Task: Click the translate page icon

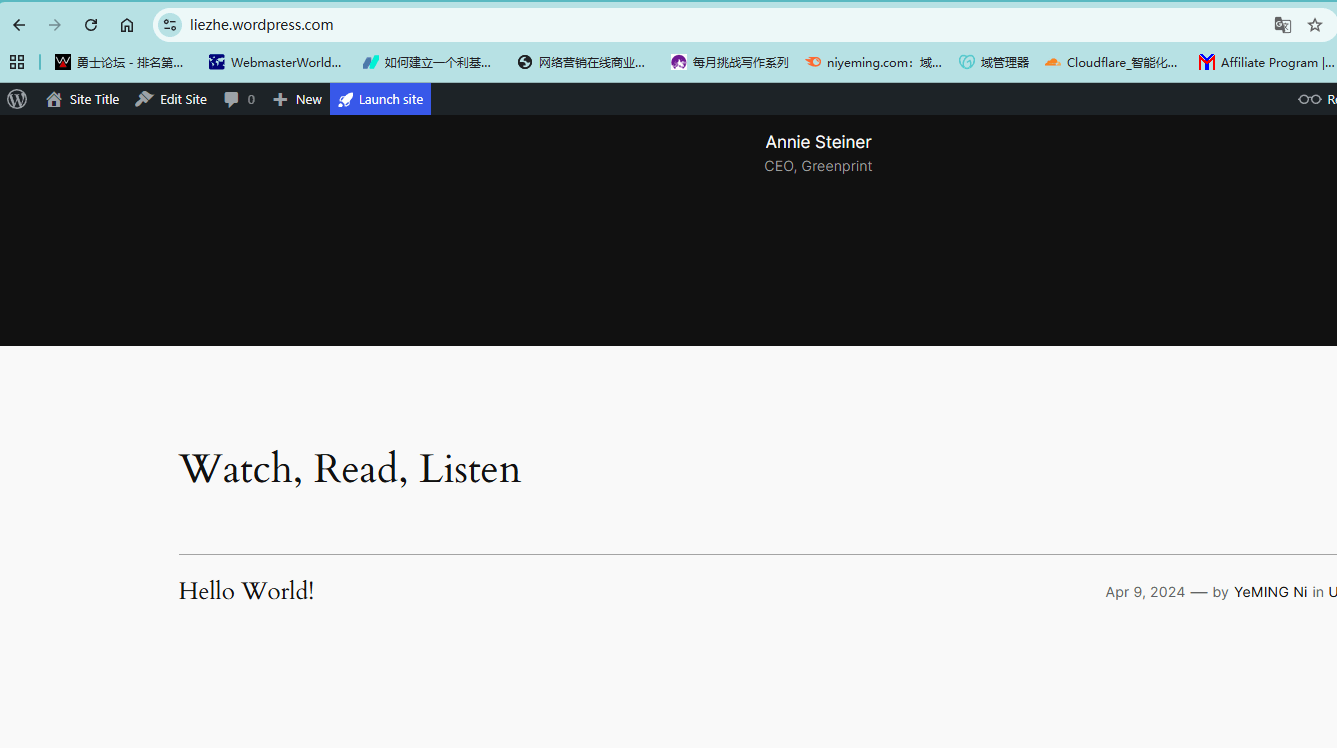Action: coord(1282,25)
